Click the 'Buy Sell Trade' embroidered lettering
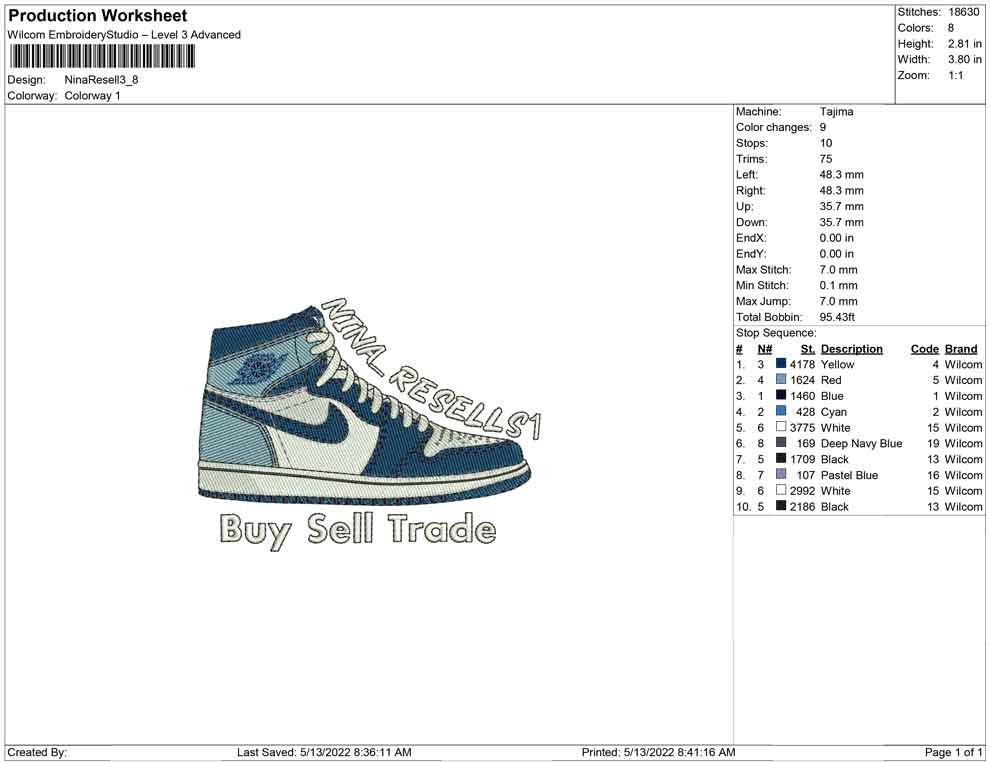Viewport: 990px width, 762px height. (x=357, y=530)
